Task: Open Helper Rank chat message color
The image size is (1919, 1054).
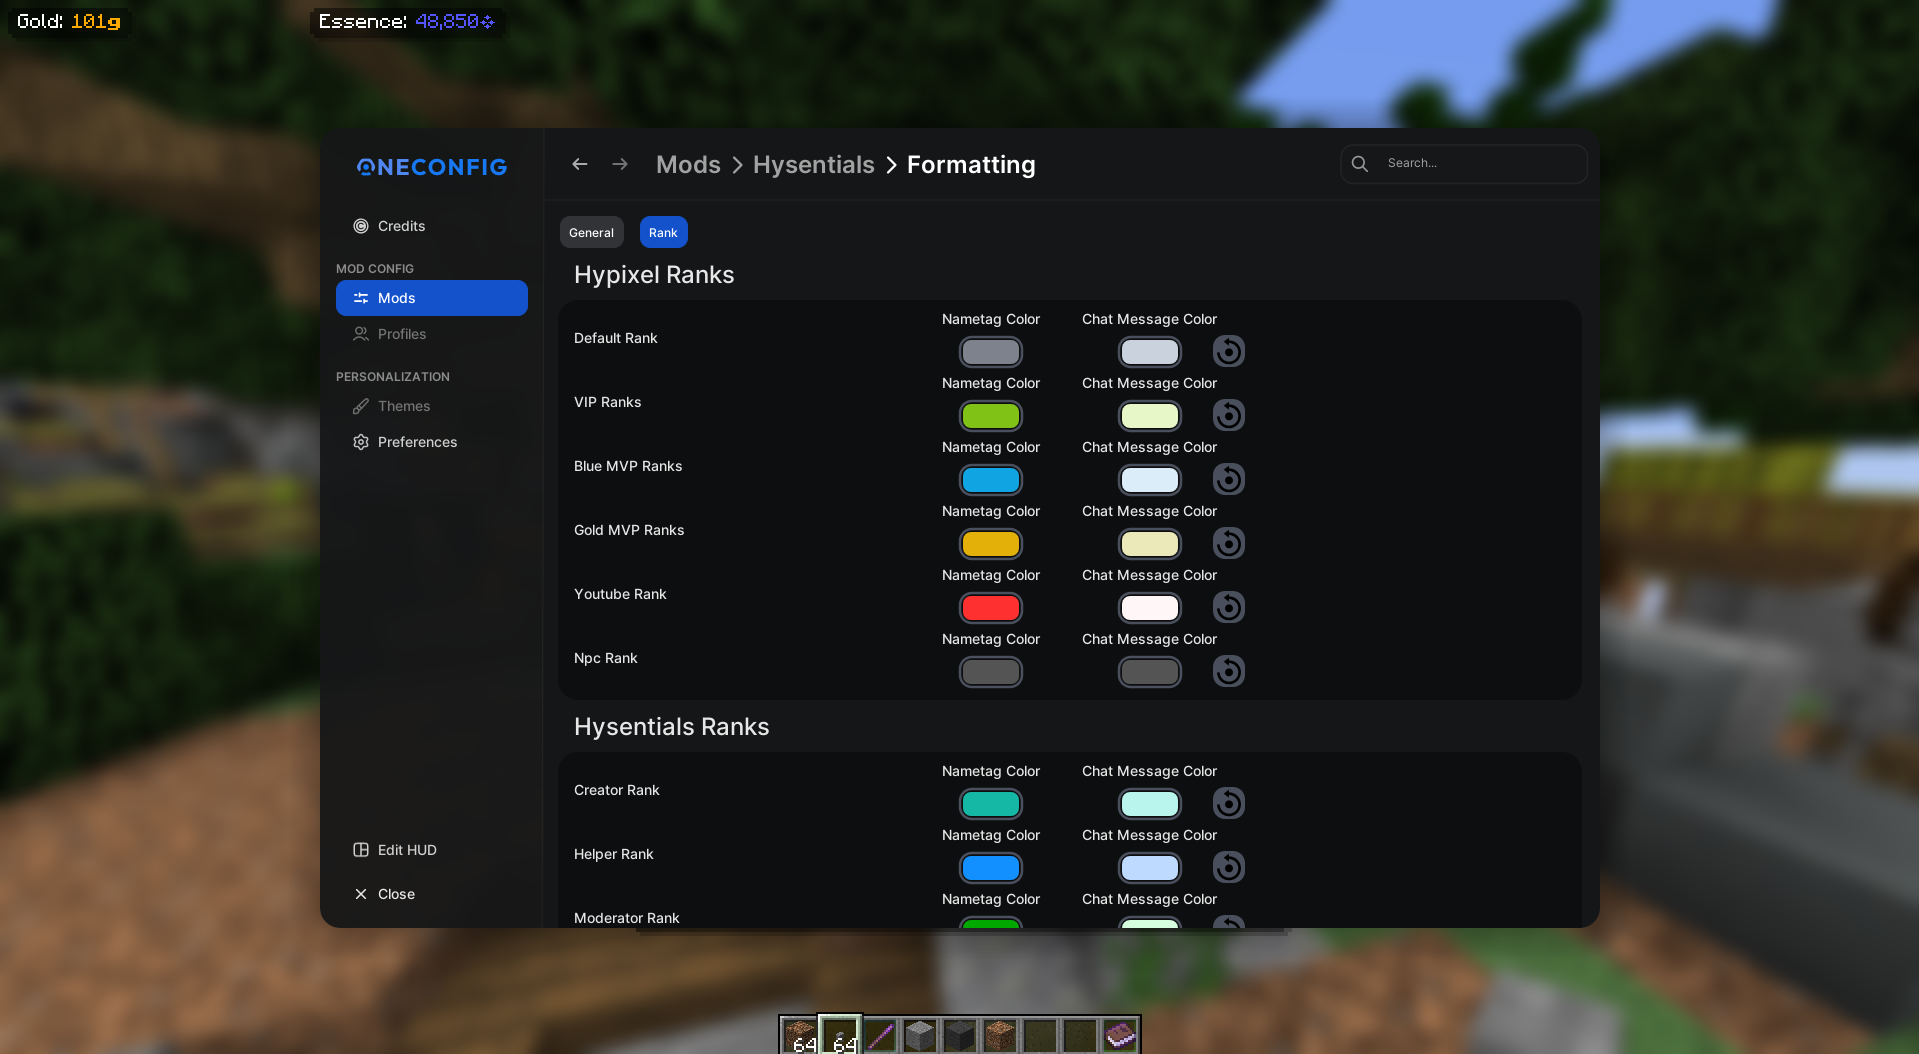Action: [x=1149, y=868]
